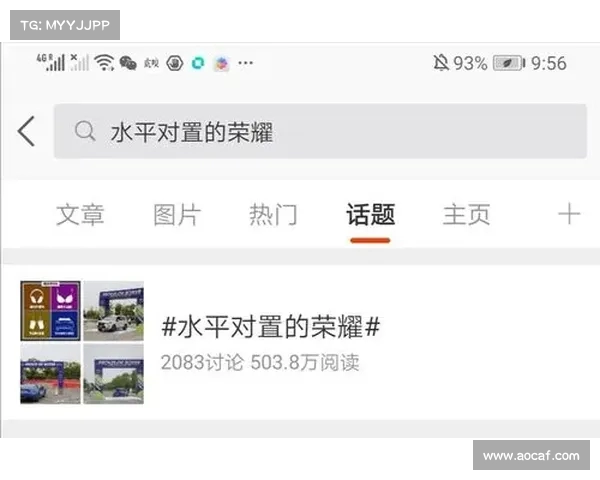Image resolution: width=600 pixels, height=480 pixels.
Task: Click the magnifier icon in search field
Action: 86,132
